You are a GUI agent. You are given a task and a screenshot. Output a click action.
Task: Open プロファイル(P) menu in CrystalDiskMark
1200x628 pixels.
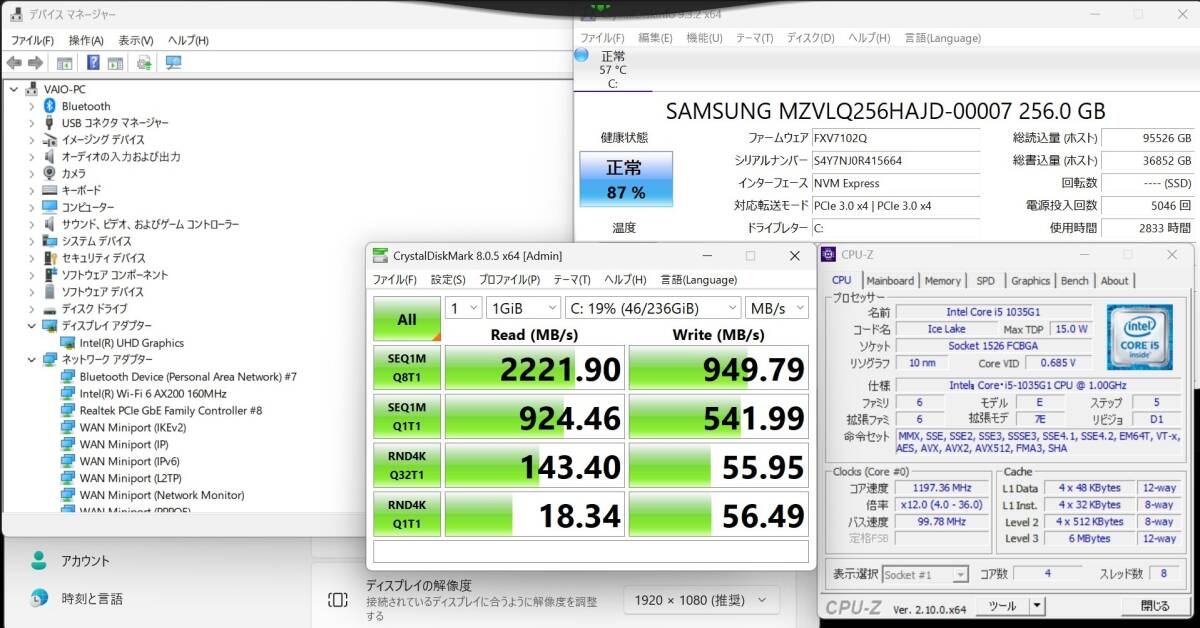pyautogui.click(x=509, y=279)
